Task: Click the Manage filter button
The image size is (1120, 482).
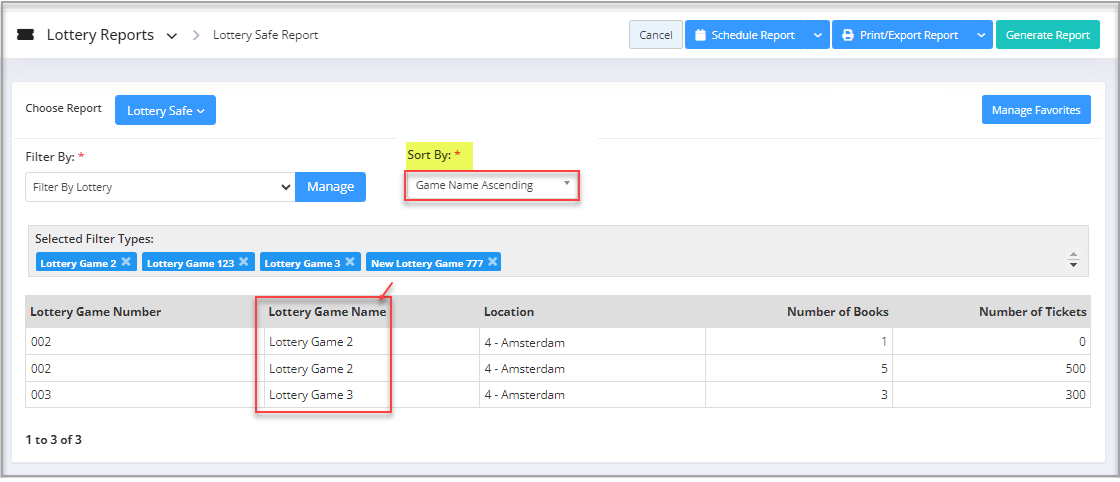Action: click(x=331, y=187)
